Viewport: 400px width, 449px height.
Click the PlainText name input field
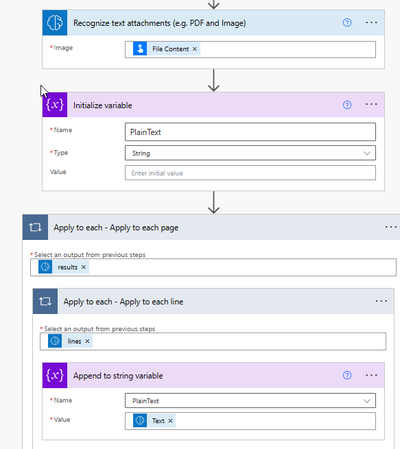coord(250,132)
